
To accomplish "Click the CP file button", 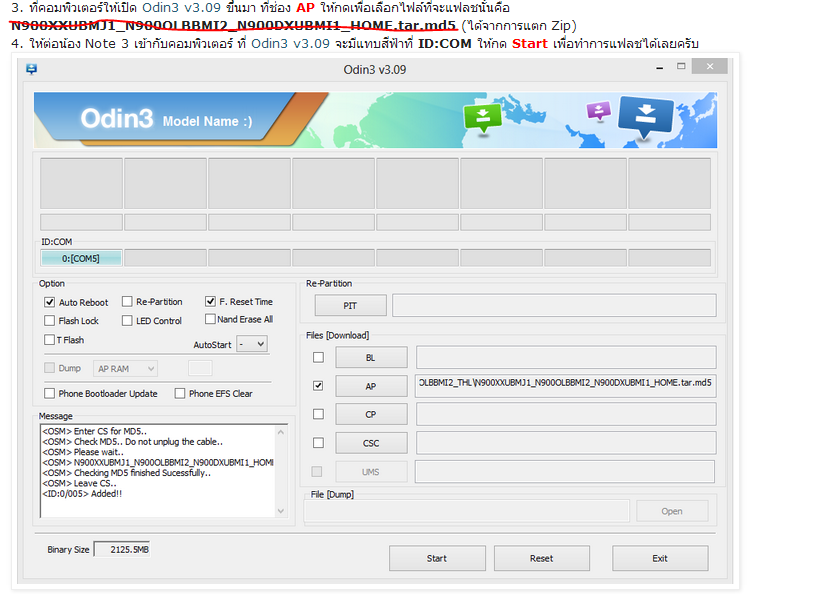I will pyautogui.click(x=371, y=415).
